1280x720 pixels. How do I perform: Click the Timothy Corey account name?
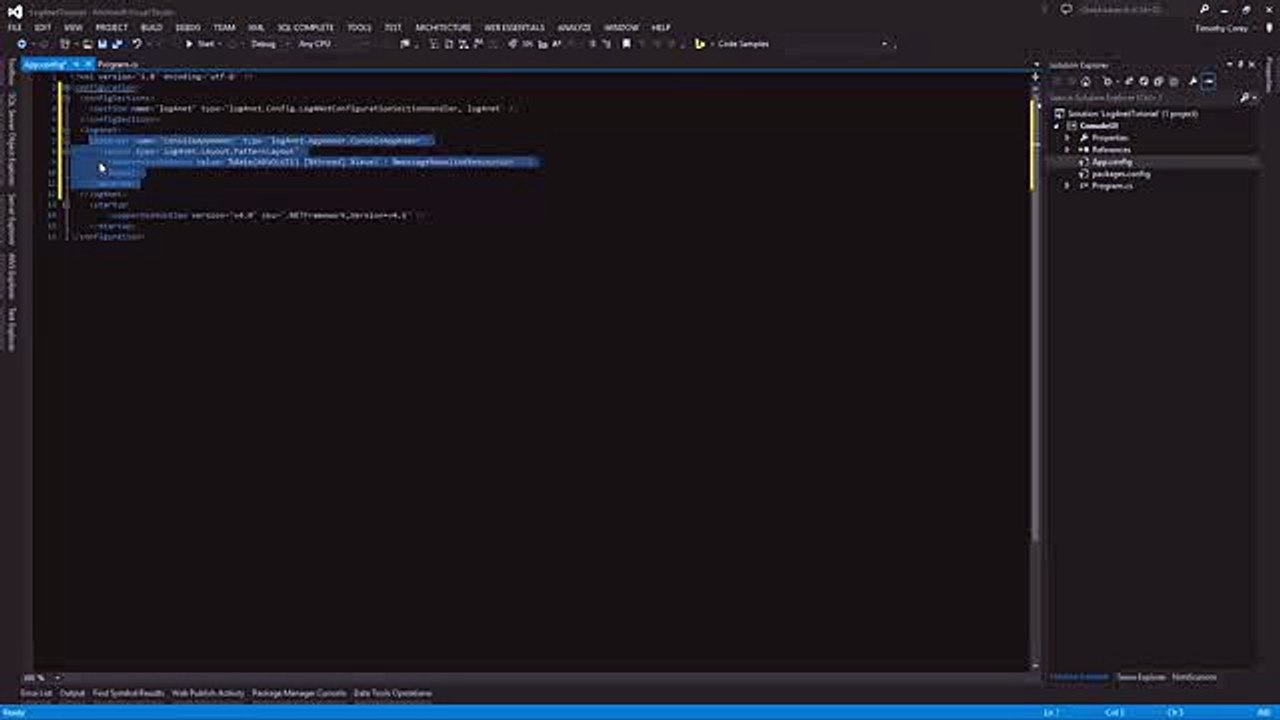(1221, 28)
